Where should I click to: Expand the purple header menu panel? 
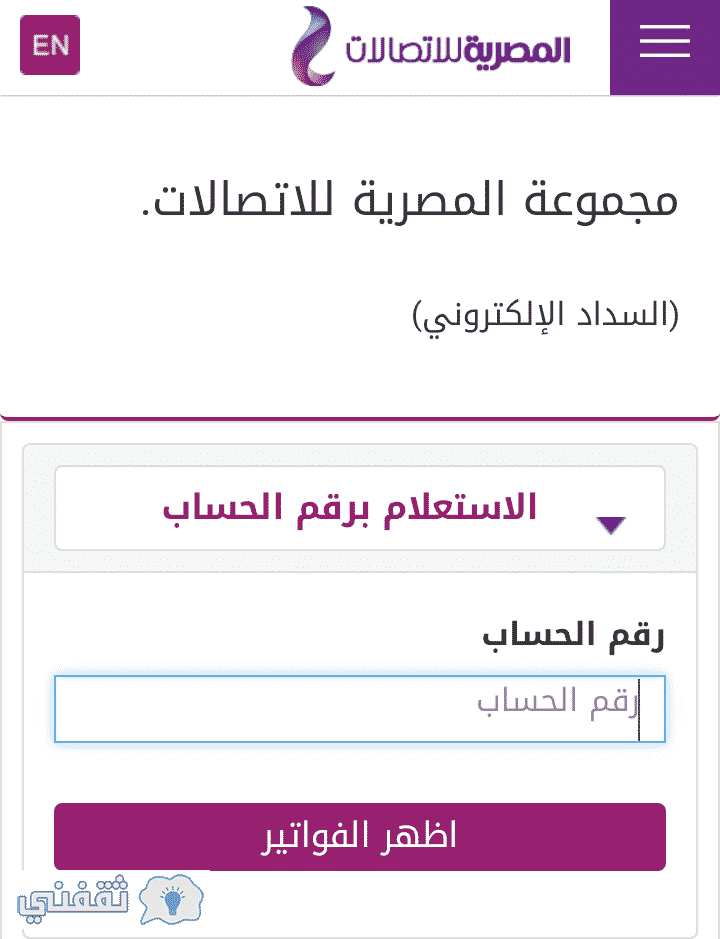tap(665, 47)
